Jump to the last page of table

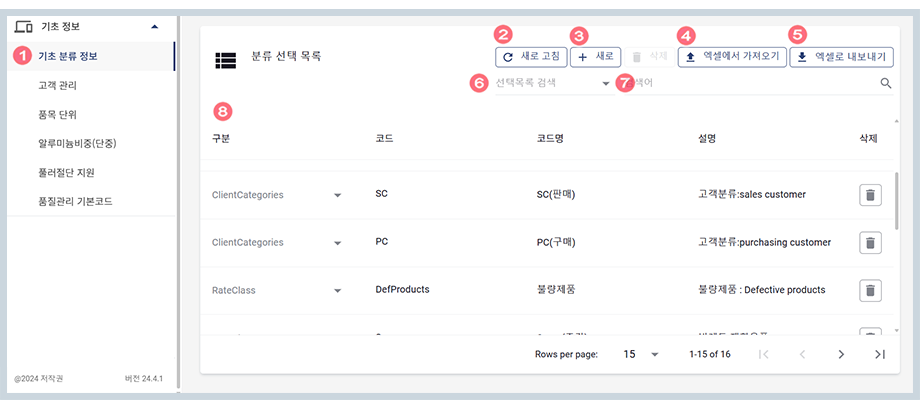click(879, 354)
